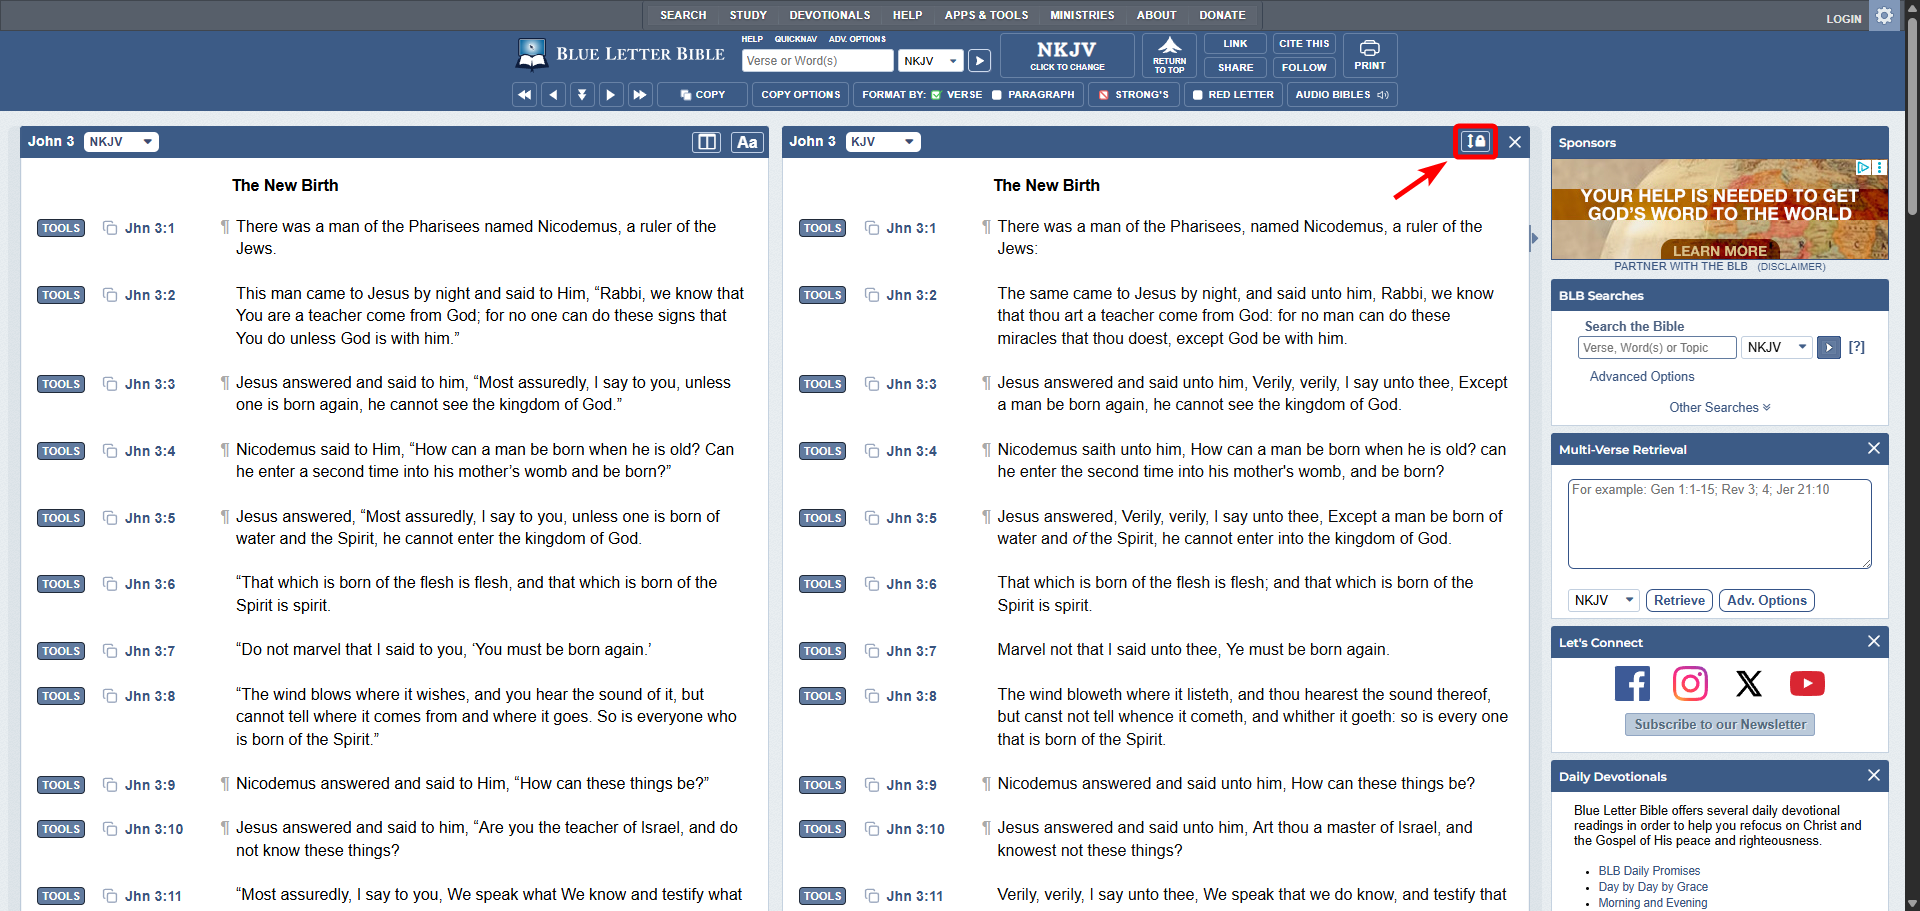The height and width of the screenshot is (911, 1920).
Task: Open the parallel columns view icon in the NKJV panel
Action: coord(706,142)
